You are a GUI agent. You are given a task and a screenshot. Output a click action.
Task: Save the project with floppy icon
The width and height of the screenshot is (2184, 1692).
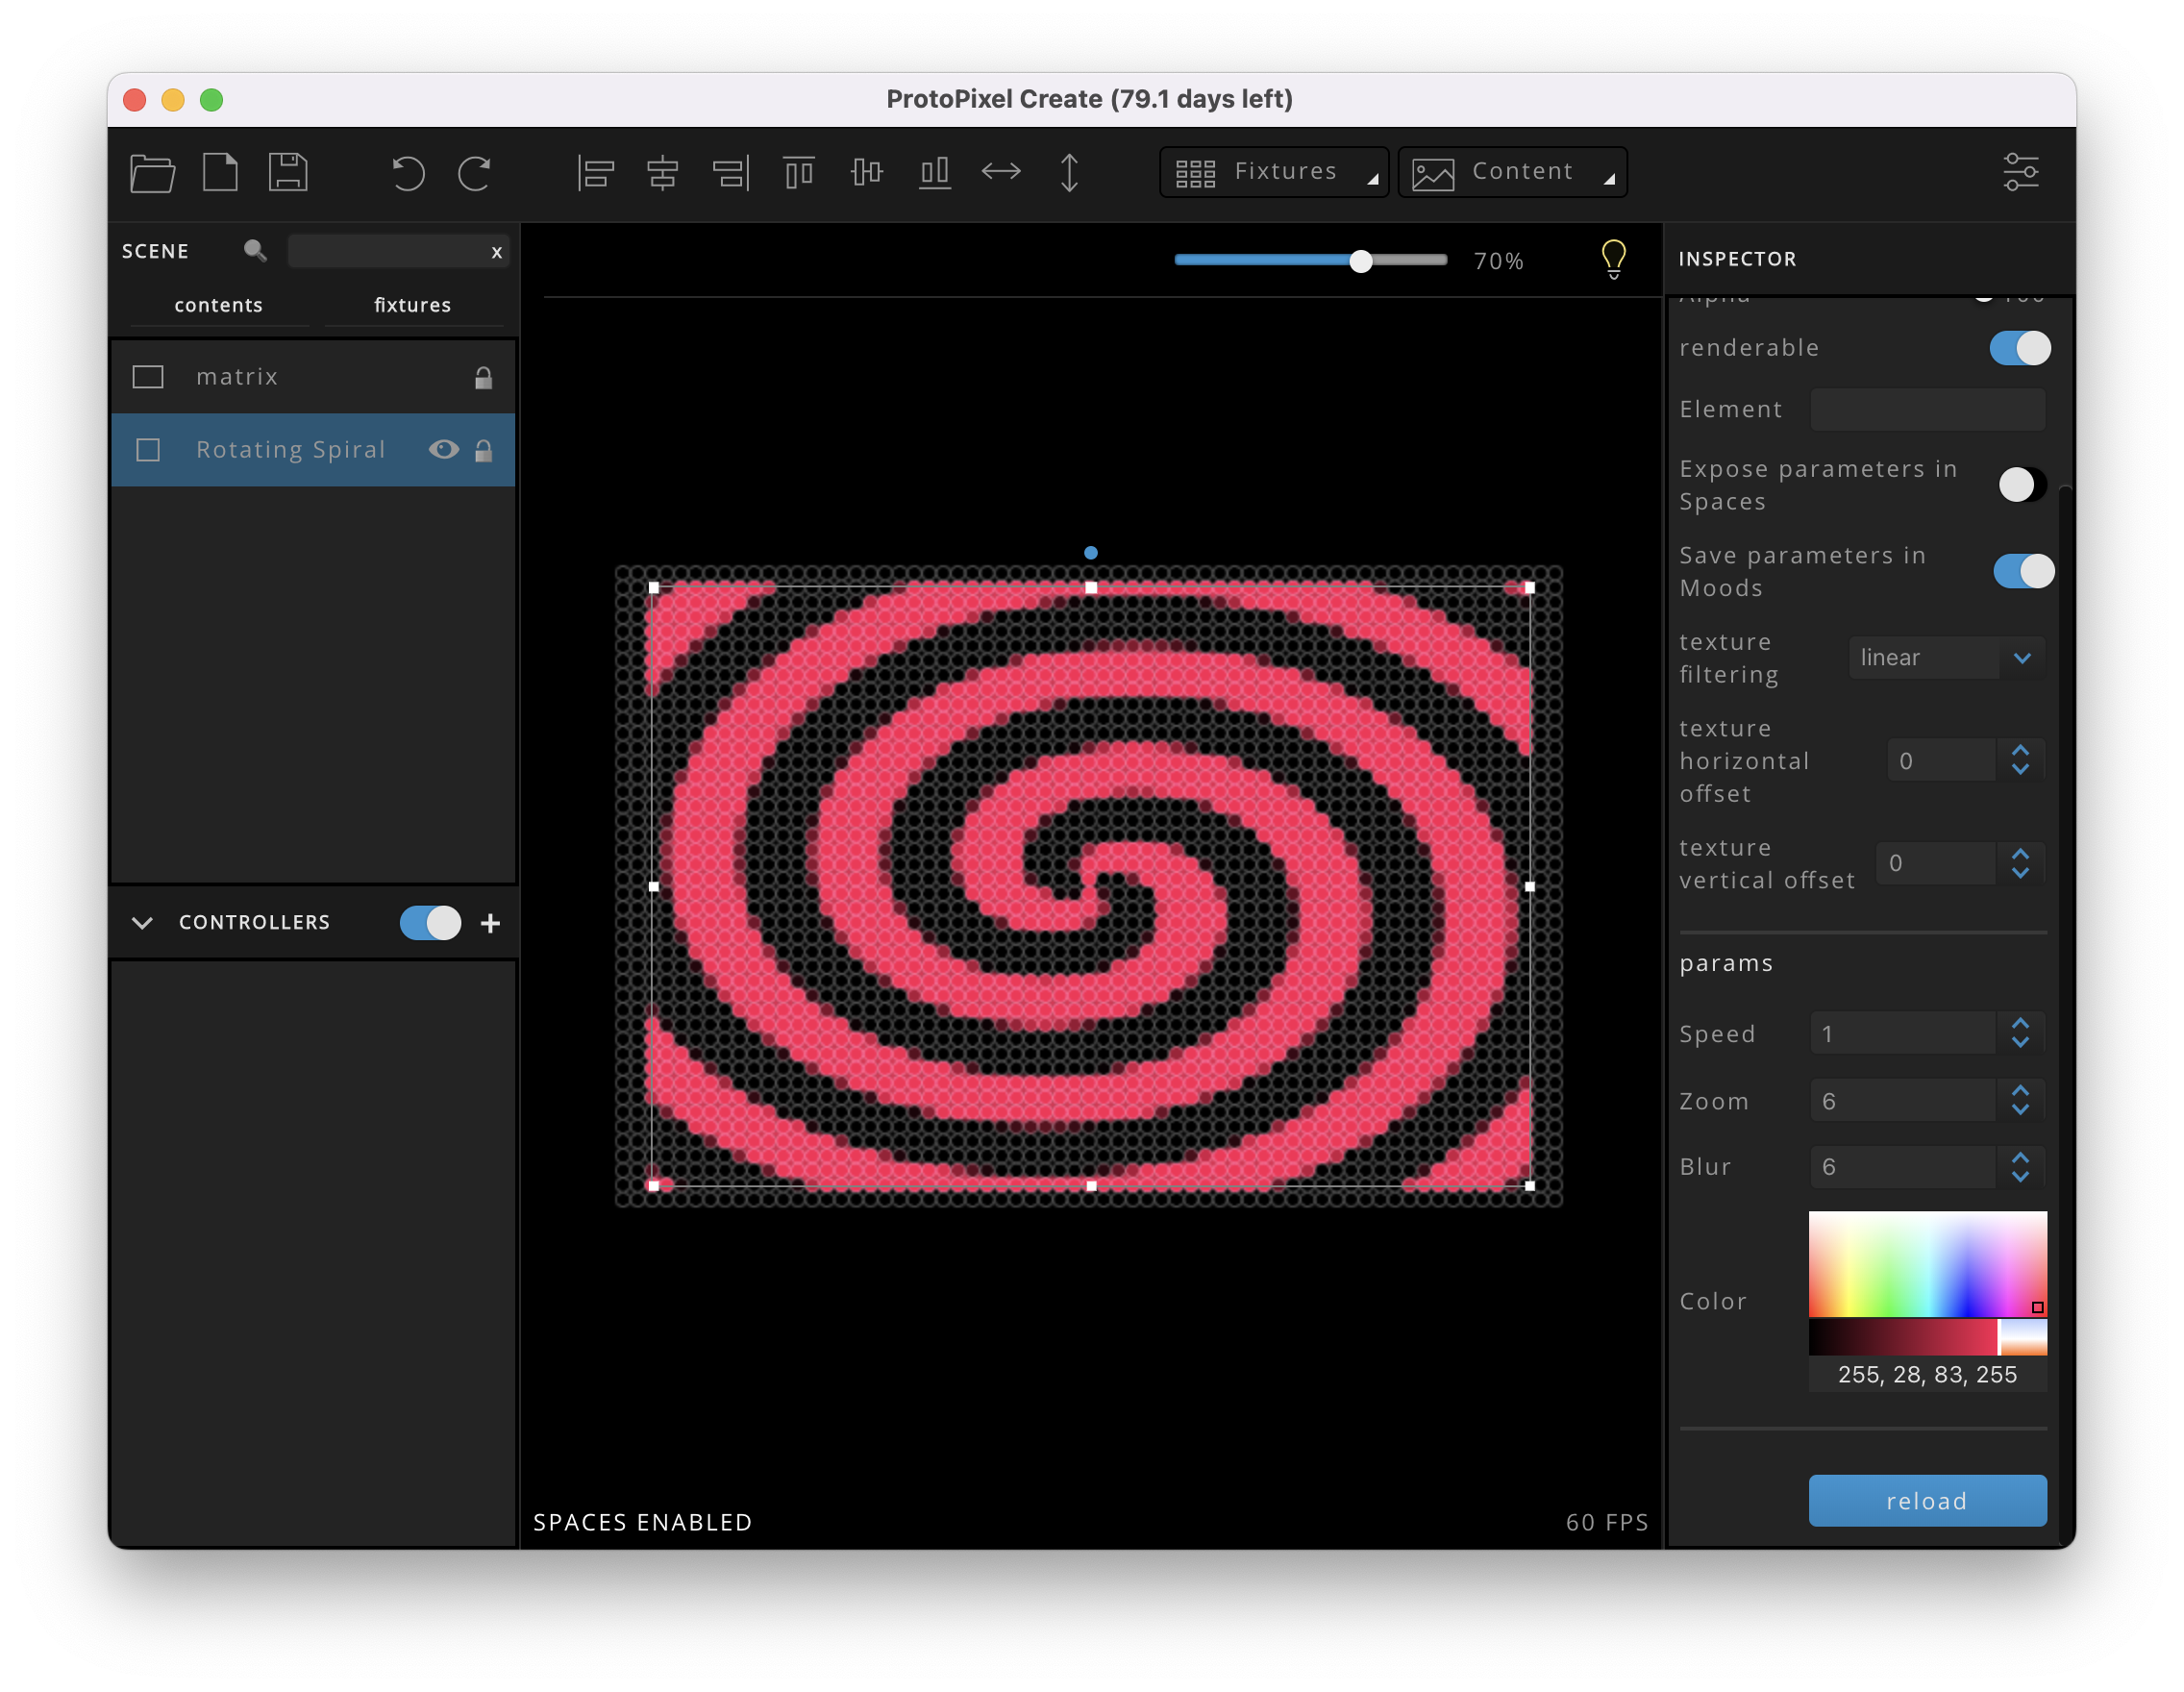click(288, 172)
